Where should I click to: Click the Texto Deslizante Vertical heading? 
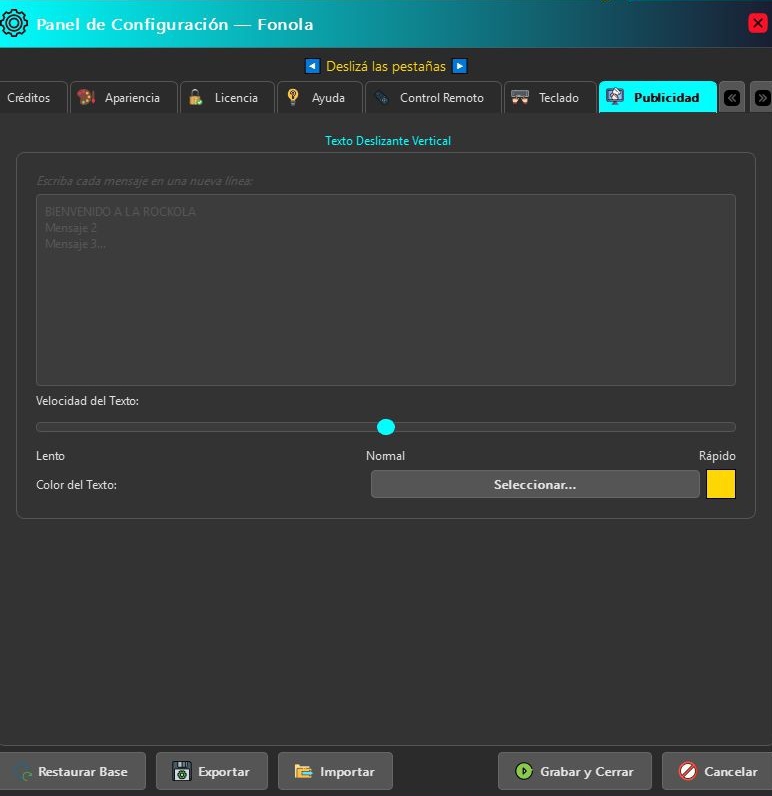(x=388, y=141)
